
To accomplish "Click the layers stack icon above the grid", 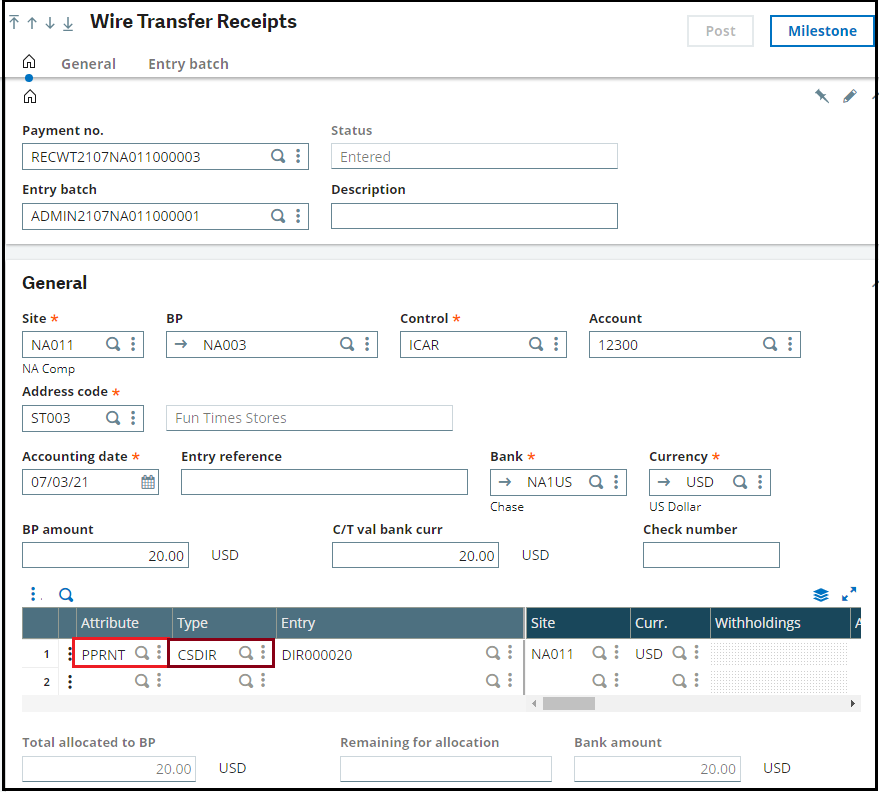I will point(821,595).
